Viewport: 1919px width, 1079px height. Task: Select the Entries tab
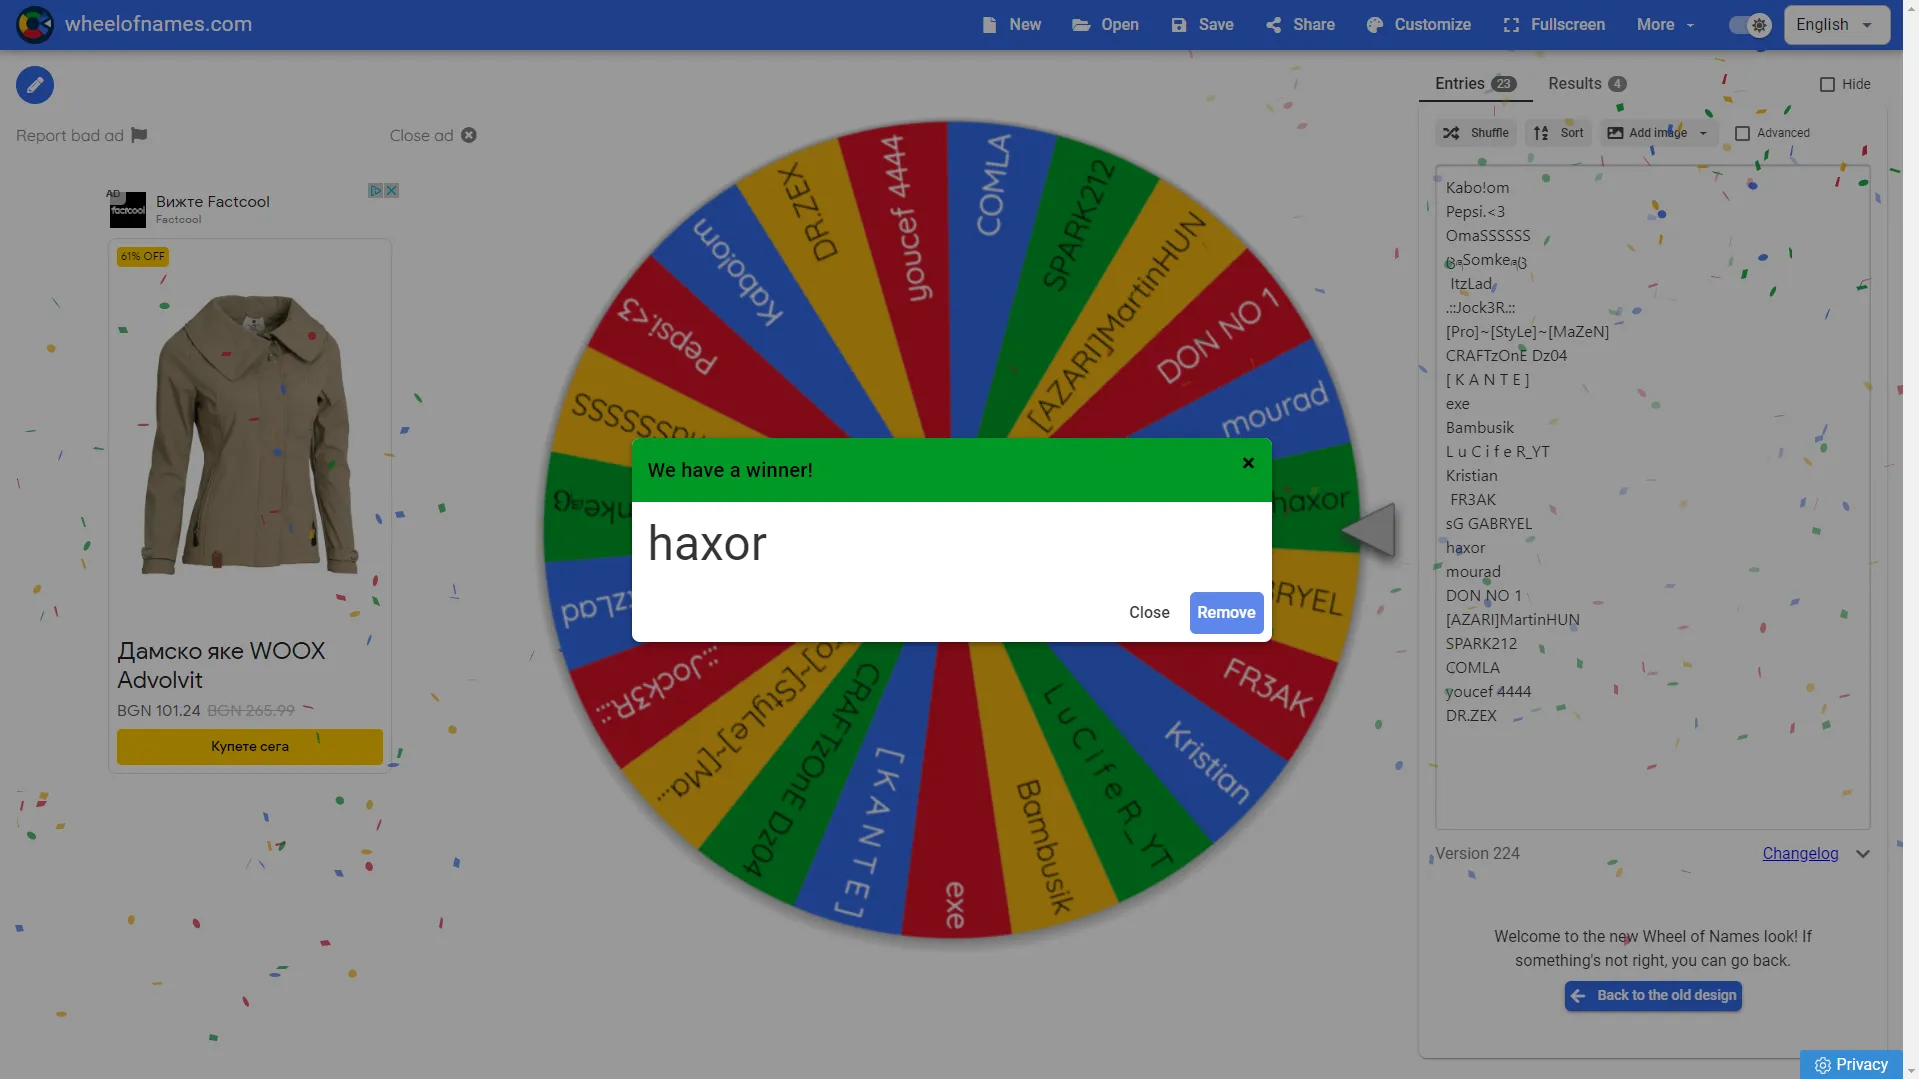pos(1475,84)
